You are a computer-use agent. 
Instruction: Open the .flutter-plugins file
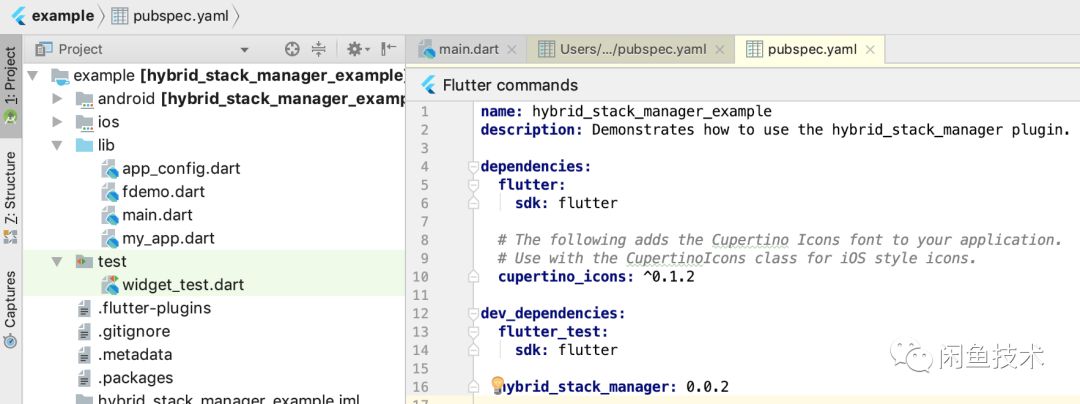[154, 308]
